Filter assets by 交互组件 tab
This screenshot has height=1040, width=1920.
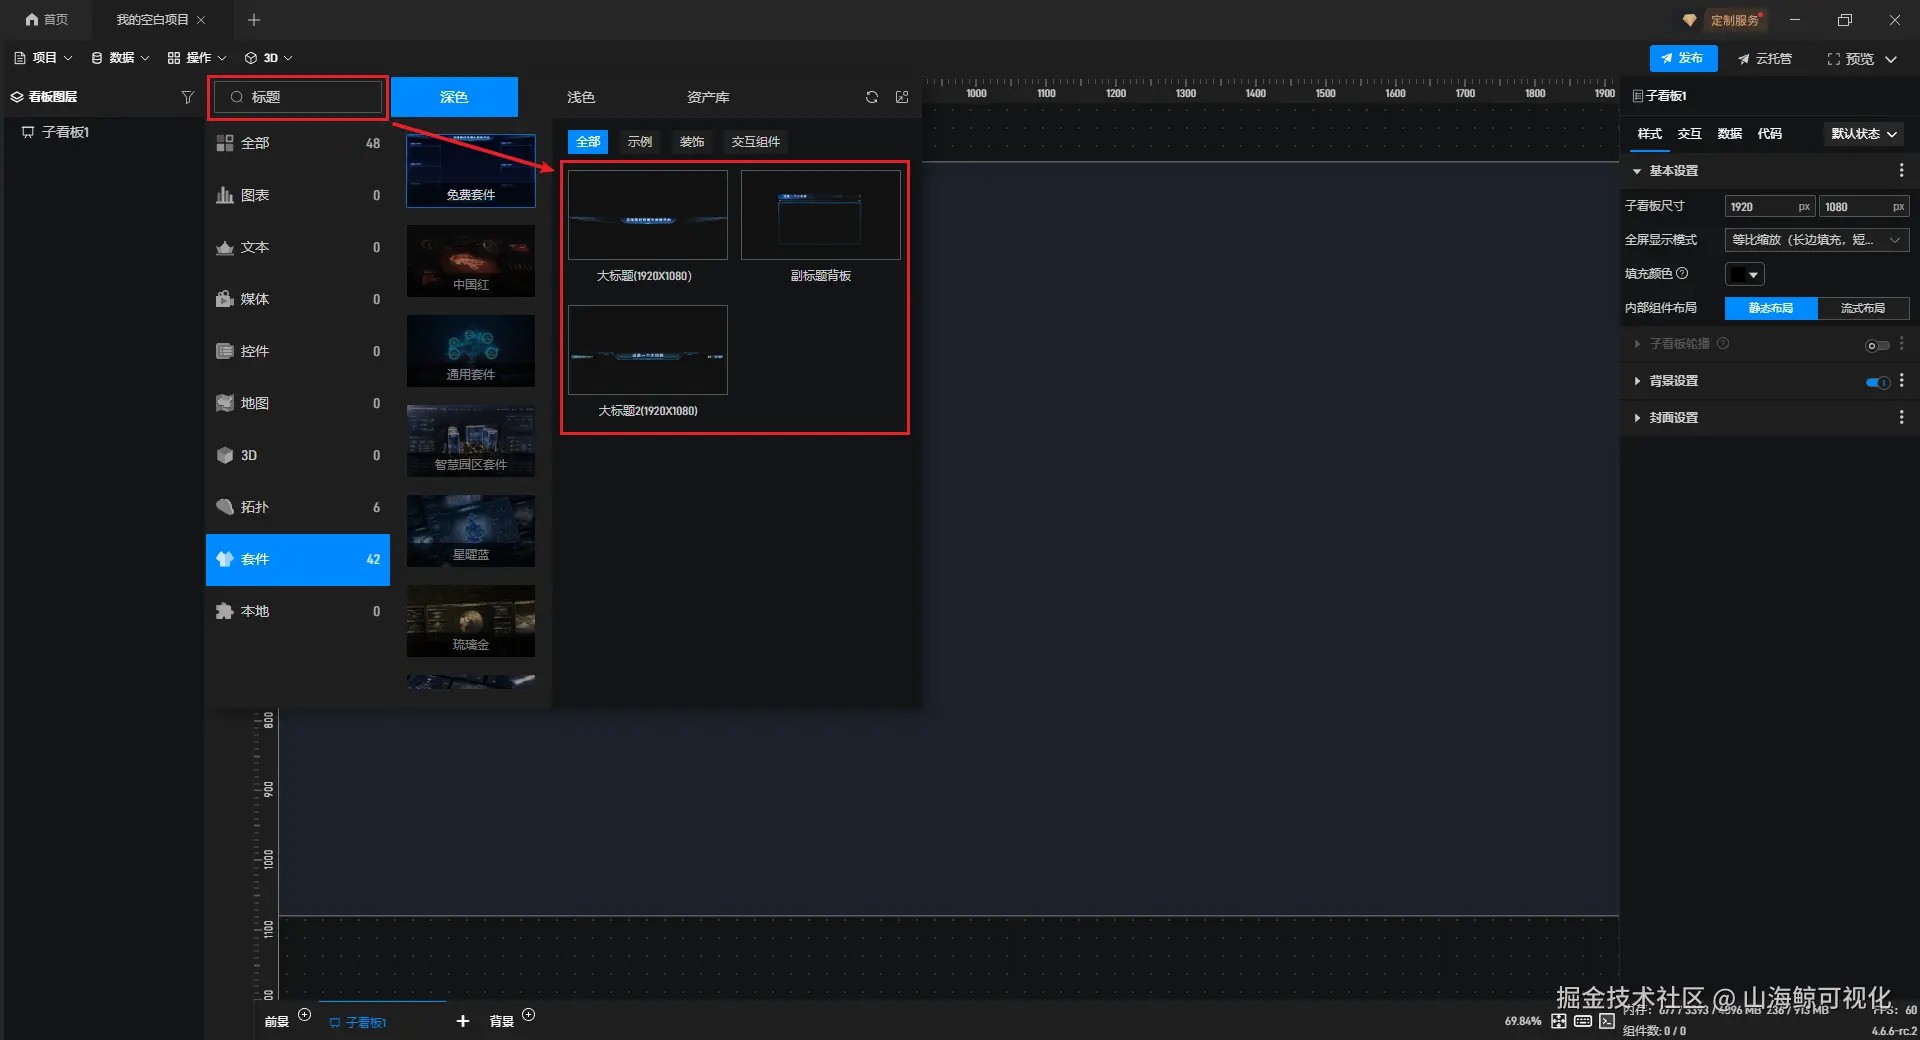[x=756, y=142]
